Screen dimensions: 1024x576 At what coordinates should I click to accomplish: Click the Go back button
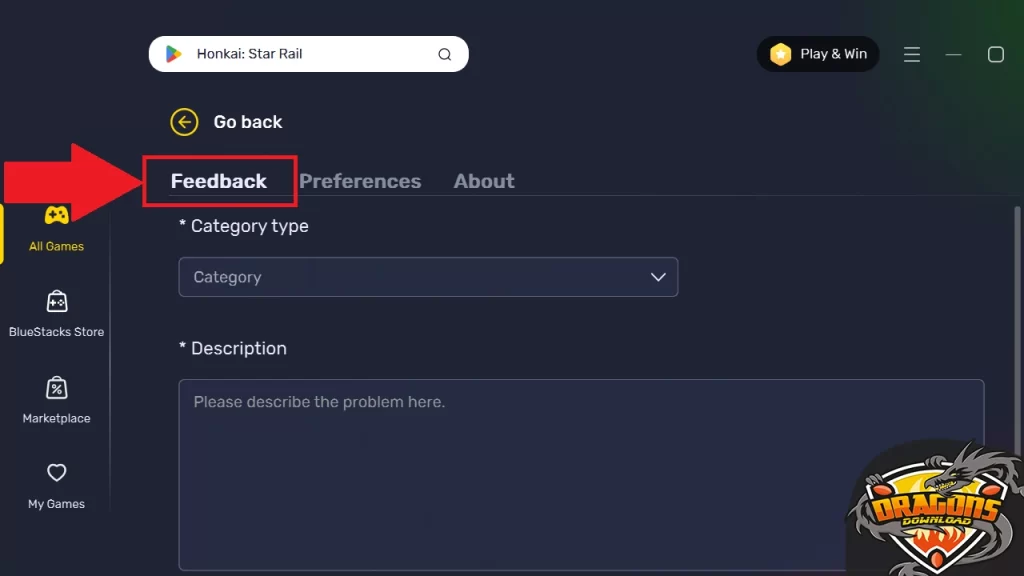click(226, 121)
